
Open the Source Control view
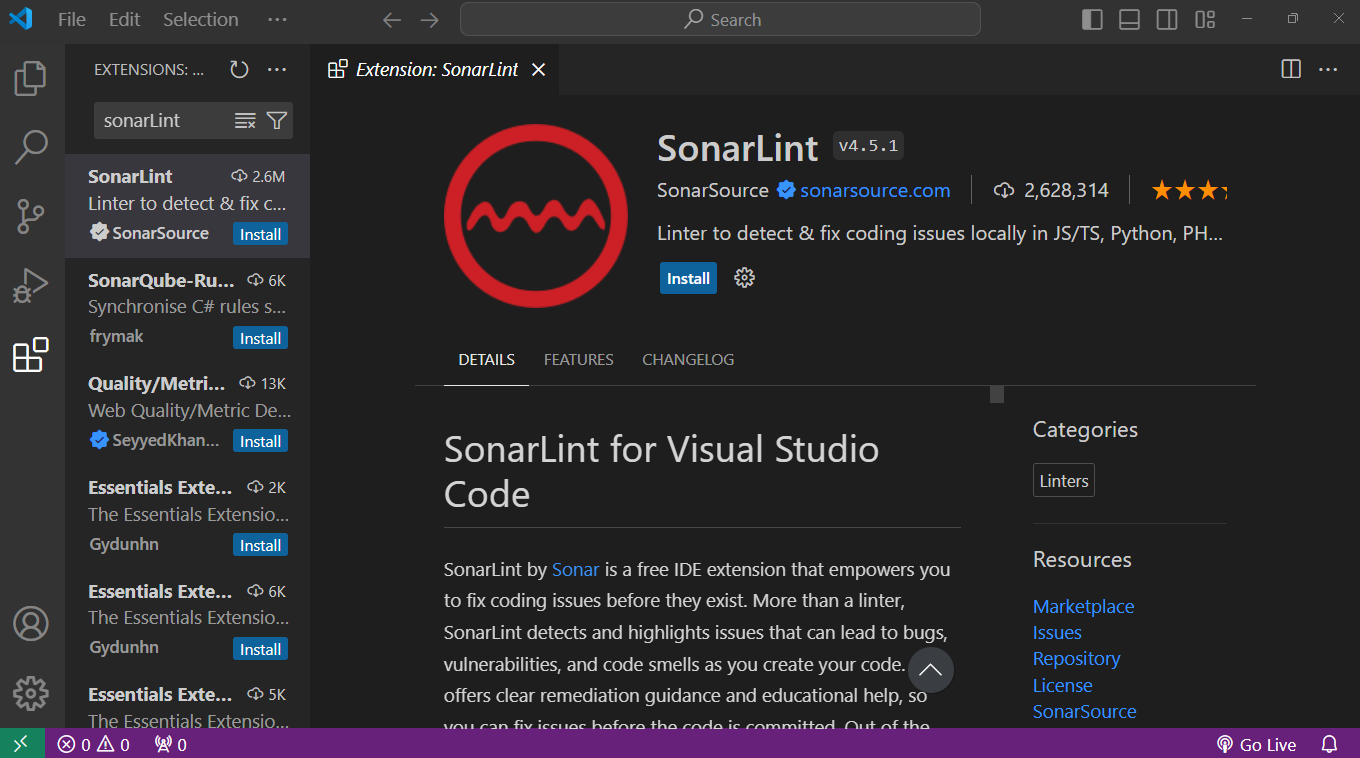pyautogui.click(x=30, y=216)
